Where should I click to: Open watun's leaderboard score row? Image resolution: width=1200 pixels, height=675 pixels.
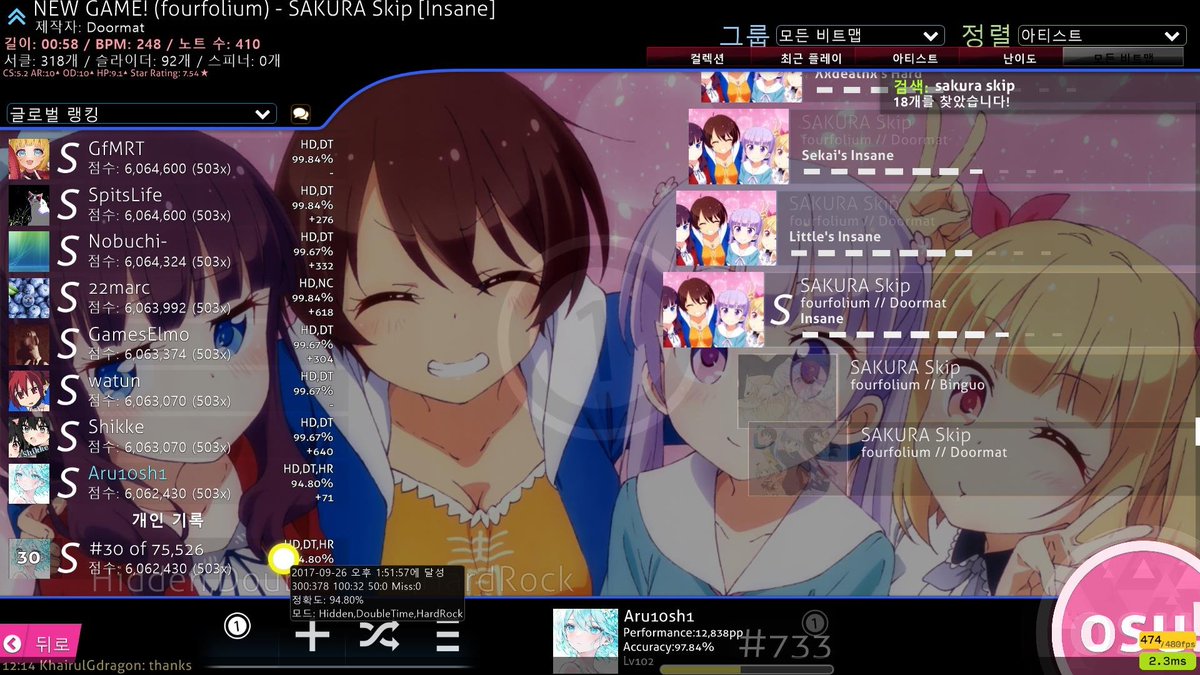coord(170,391)
